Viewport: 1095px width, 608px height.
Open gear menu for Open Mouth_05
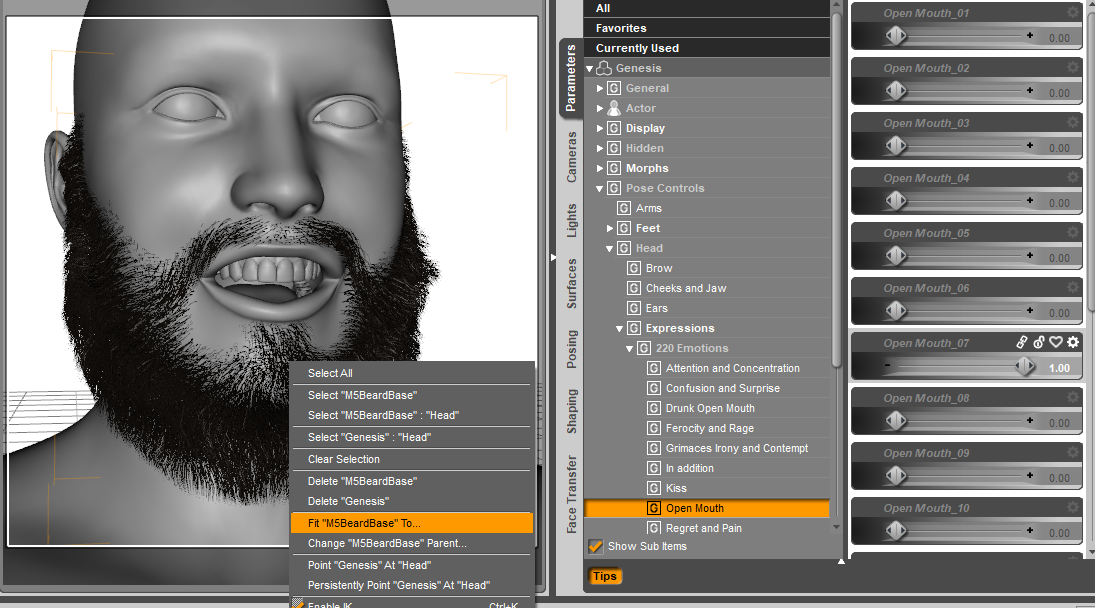pos(1073,232)
